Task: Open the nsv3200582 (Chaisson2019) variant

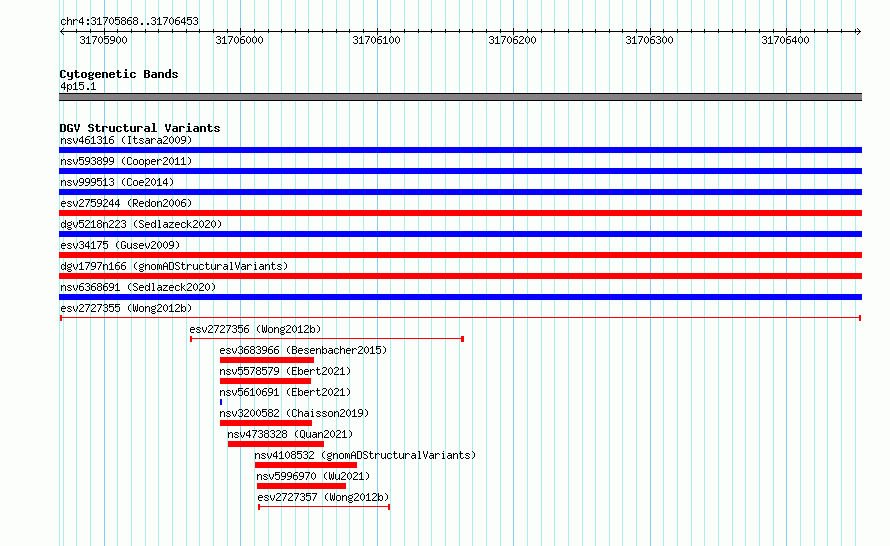Action: [294, 413]
